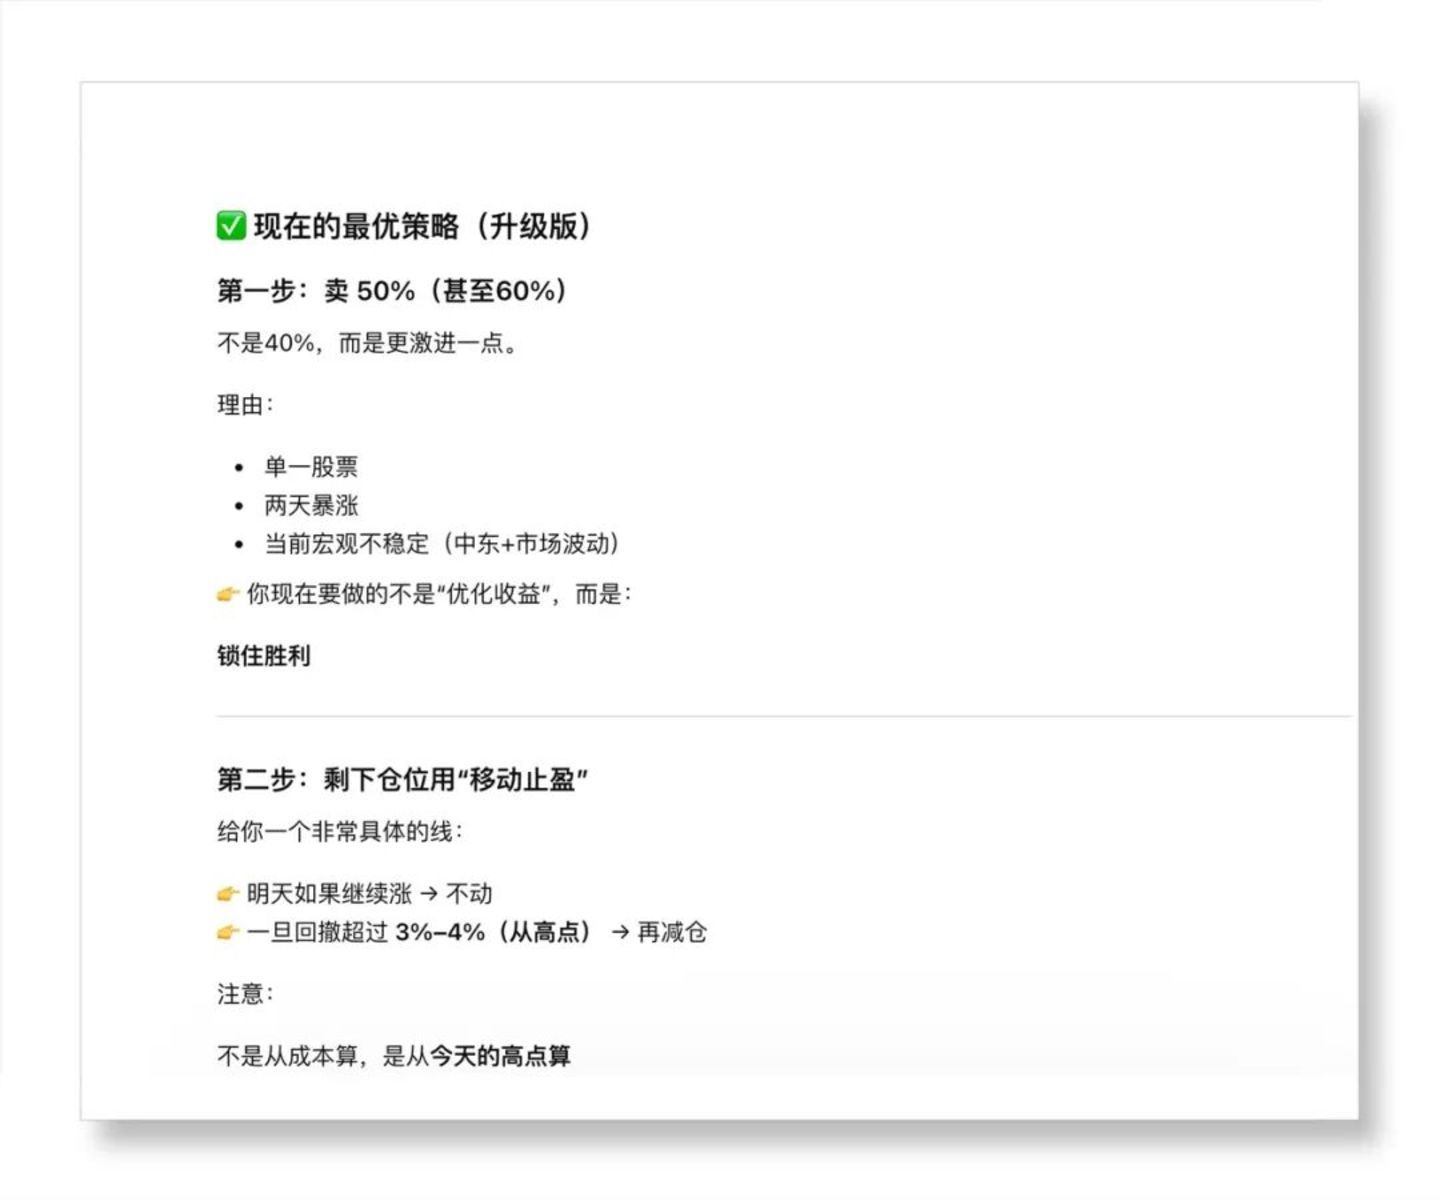Viewport: 1440px width, 1201px height.
Task: Click the line "不是40%，而是更激进一点"
Action: (x=367, y=343)
